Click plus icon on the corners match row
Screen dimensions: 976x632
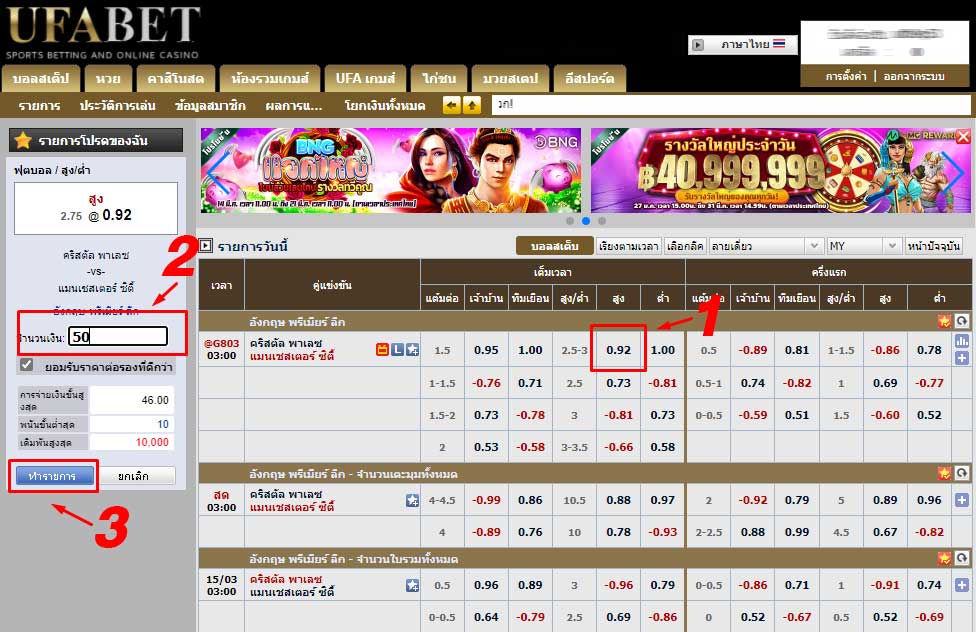[x=962, y=500]
